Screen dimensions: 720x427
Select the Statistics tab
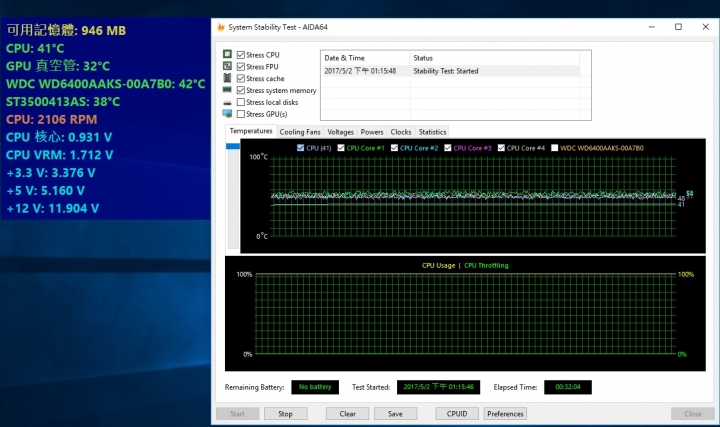coord(432,132)
